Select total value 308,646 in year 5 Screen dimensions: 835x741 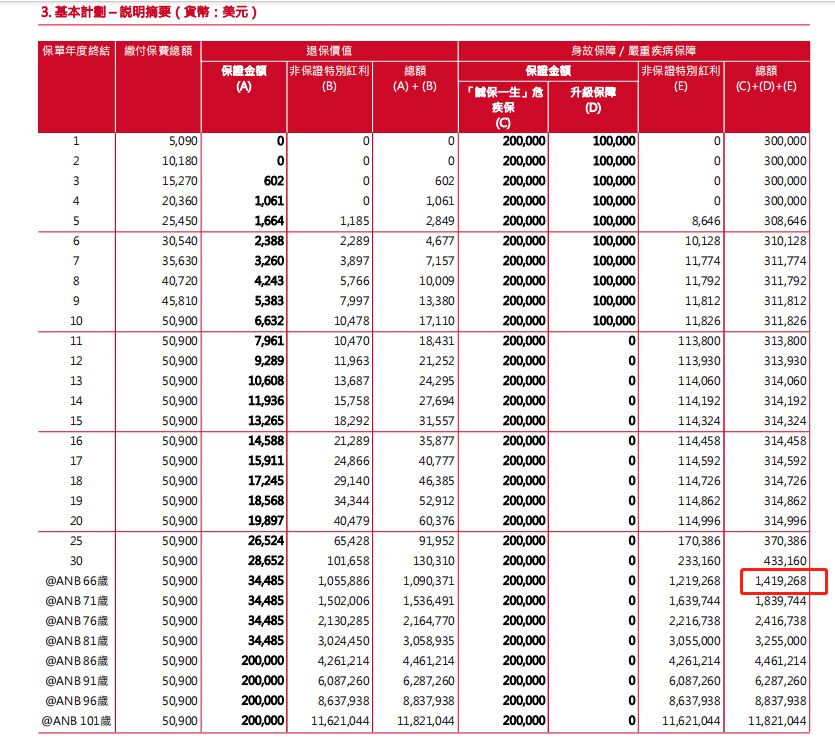click(785, 221)
